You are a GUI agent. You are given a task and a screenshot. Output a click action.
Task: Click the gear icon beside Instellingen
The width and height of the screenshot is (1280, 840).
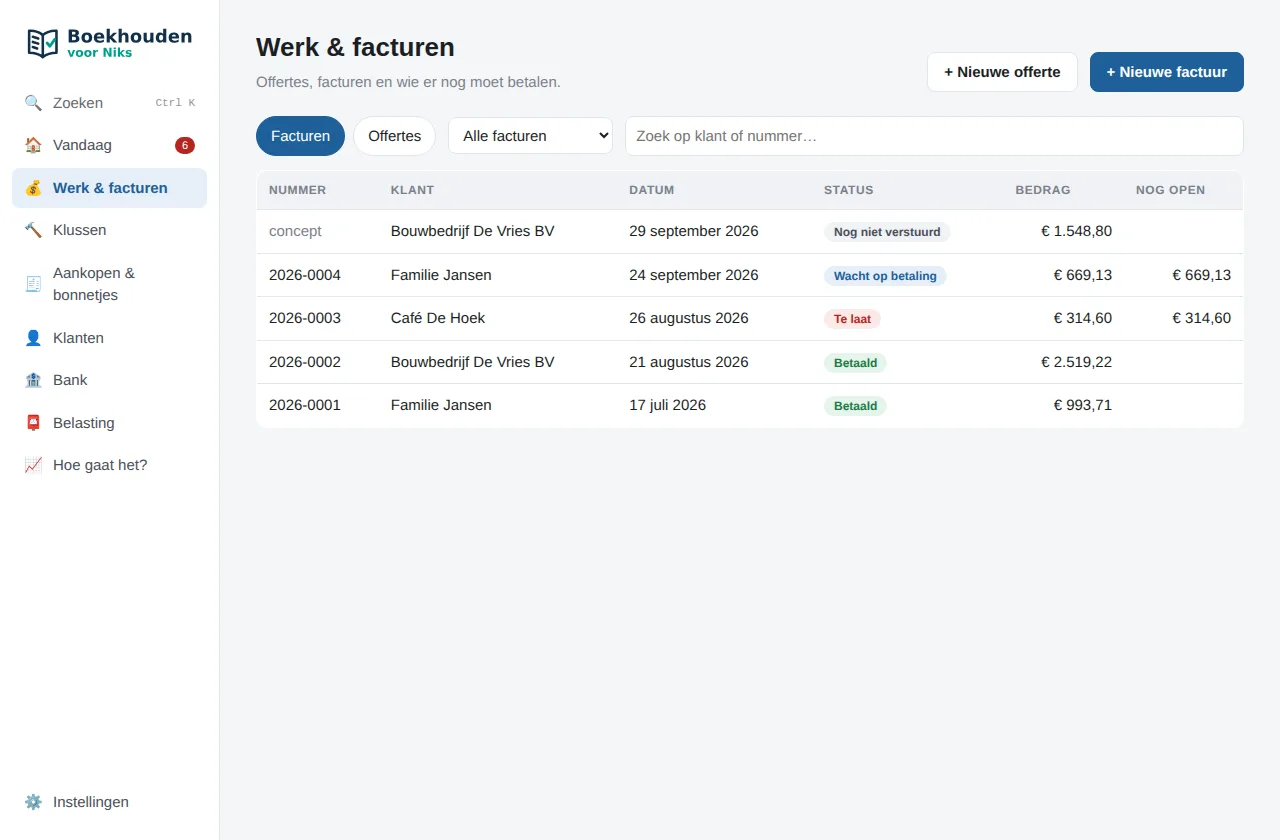tap(33, 802)
